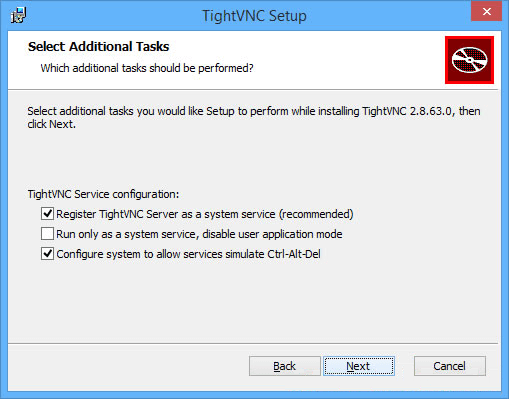Screen dimensions: 509x399
Task: Click the '(recommended)' text
Action: pyautogui.click(x=316, y=214)
